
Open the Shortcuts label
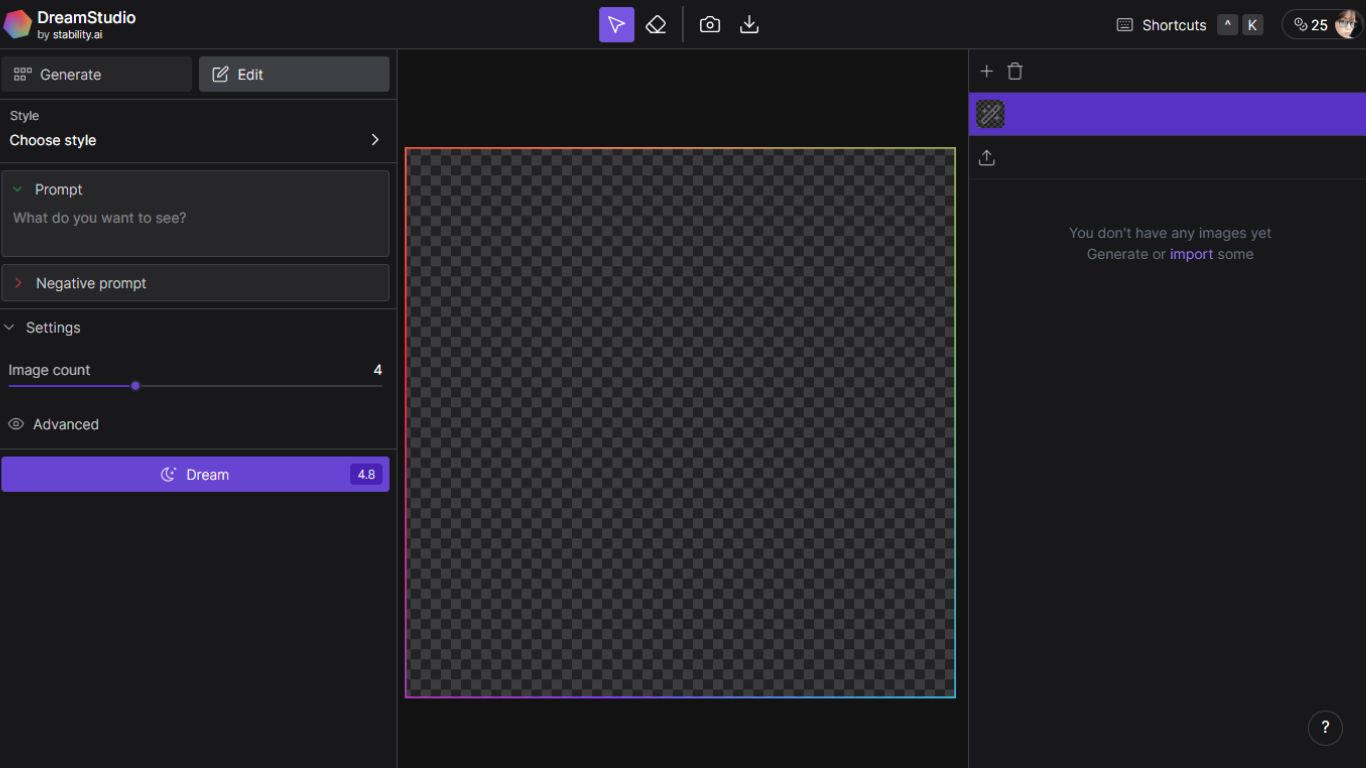tap(1174, 25)
